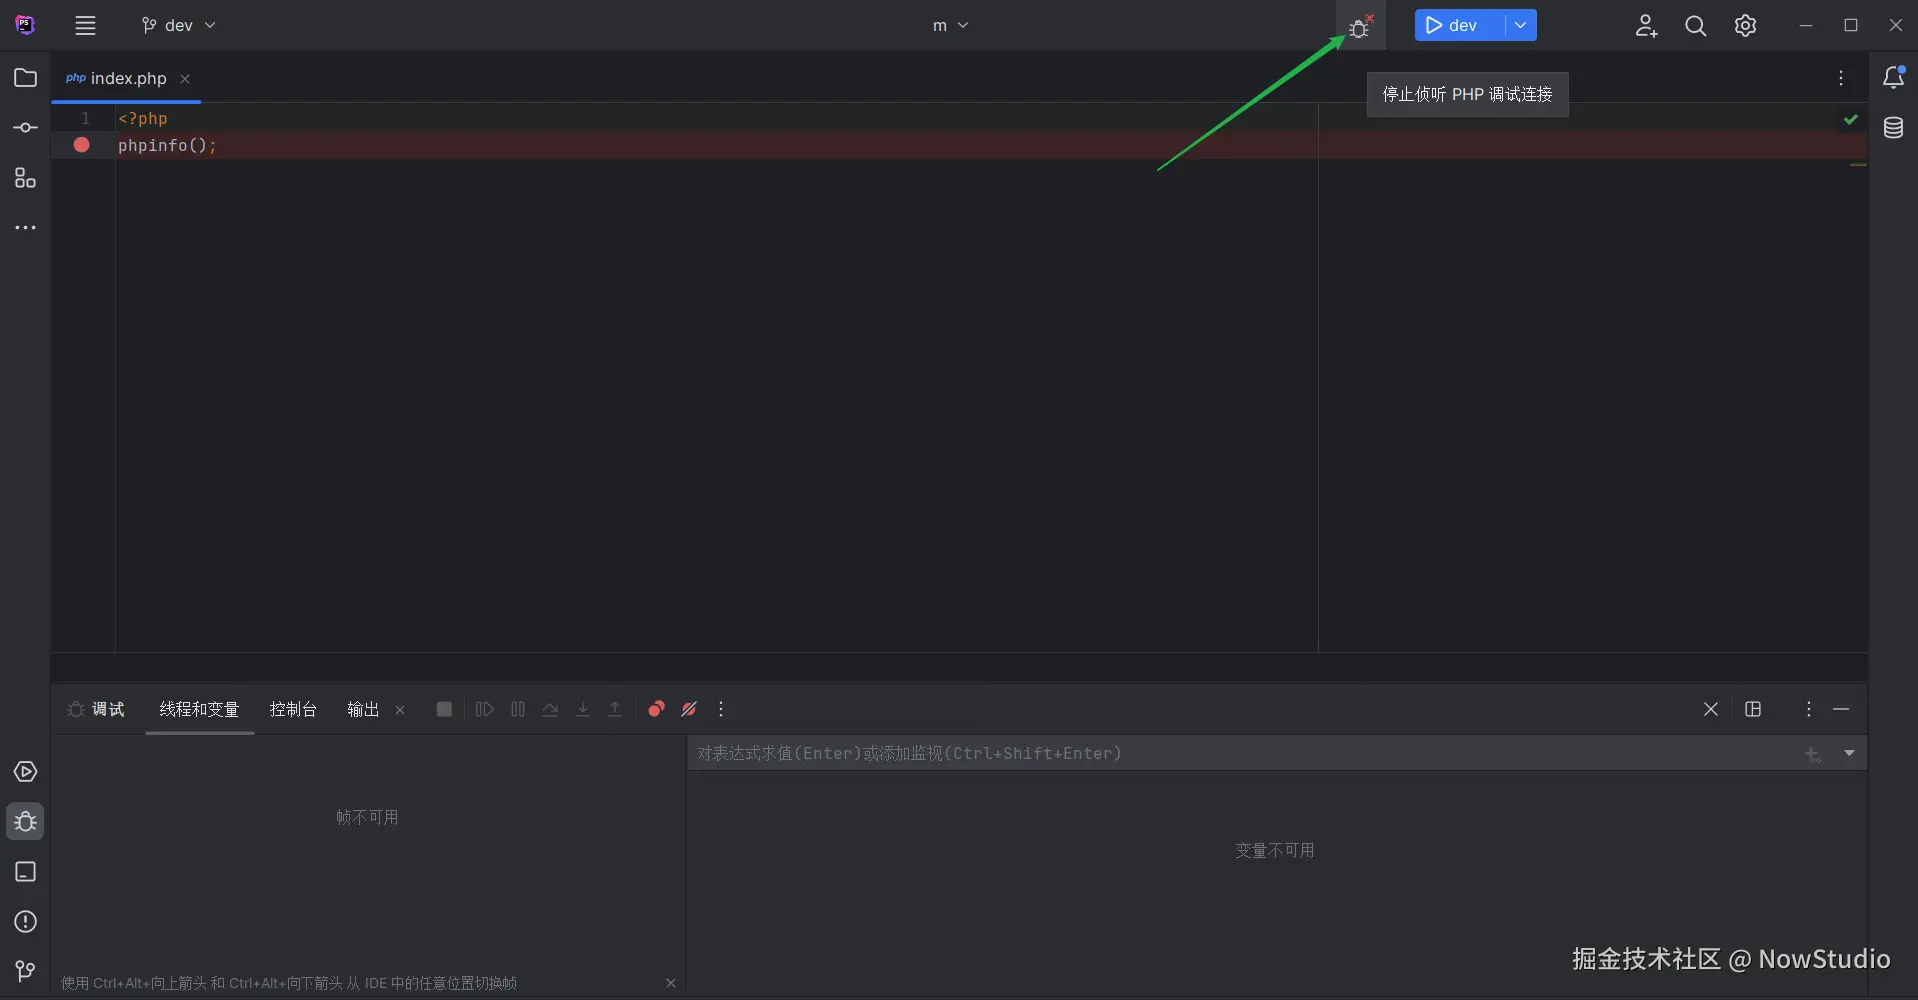
Task: Step over the current line
Action: click(550, 709)
